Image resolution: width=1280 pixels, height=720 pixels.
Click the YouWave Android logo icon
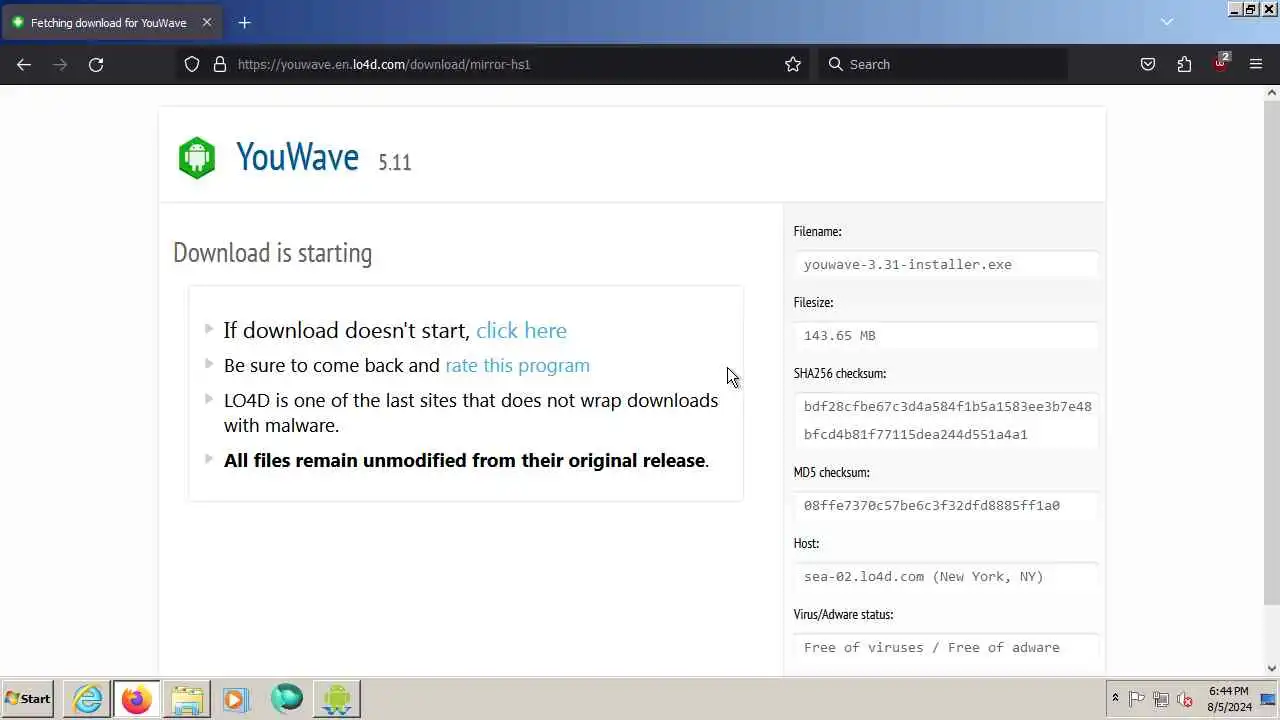coord(197,157)
